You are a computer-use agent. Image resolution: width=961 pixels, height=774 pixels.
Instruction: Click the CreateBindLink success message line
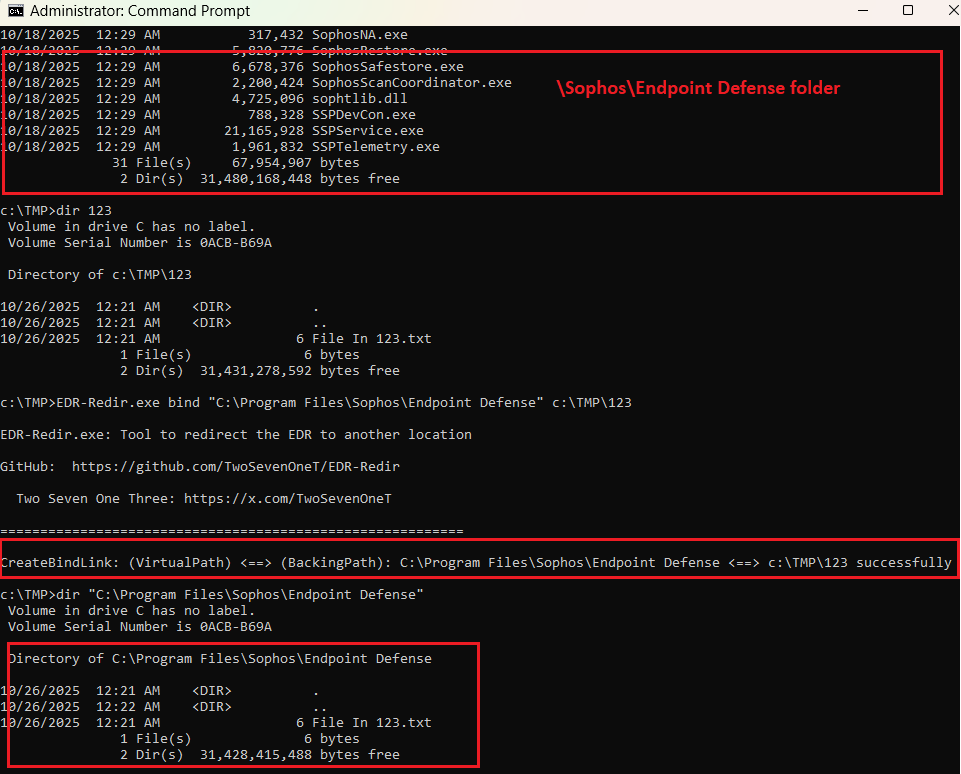pyautogui.click(x=476, y=563)
